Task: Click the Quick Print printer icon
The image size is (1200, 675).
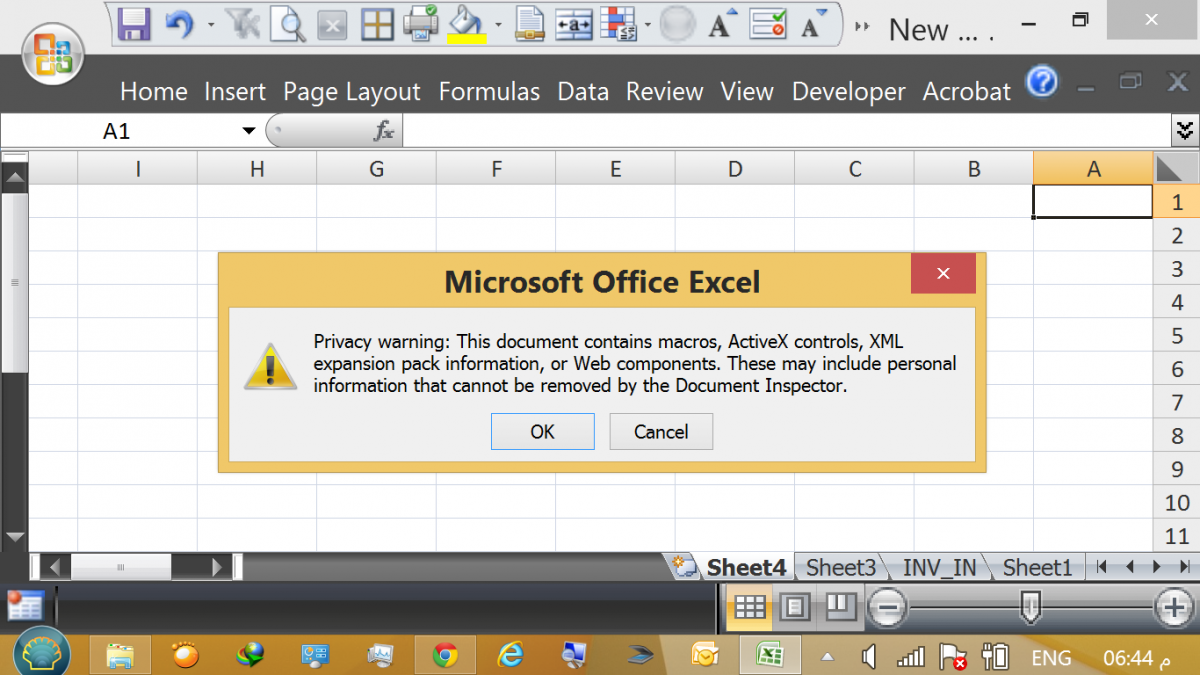Action: [423, 24]
